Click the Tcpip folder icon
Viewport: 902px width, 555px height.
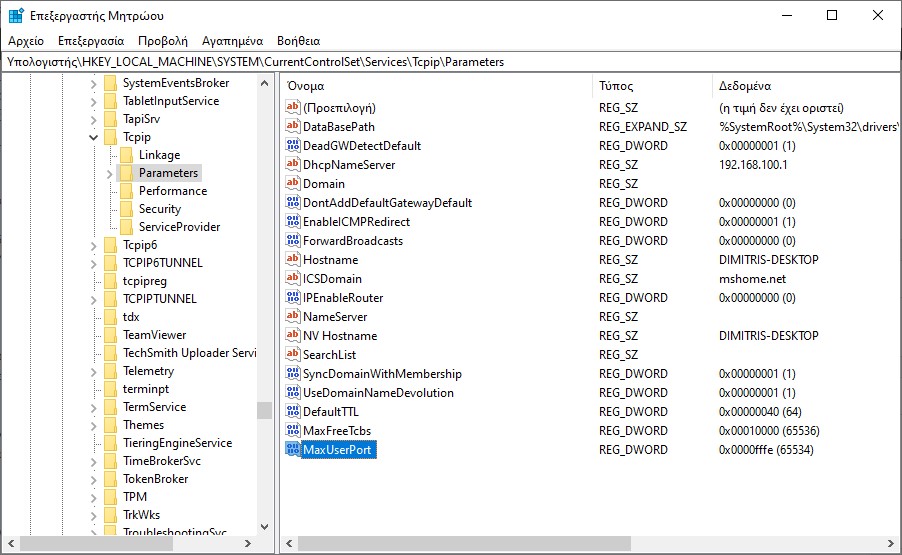[110, 137]
